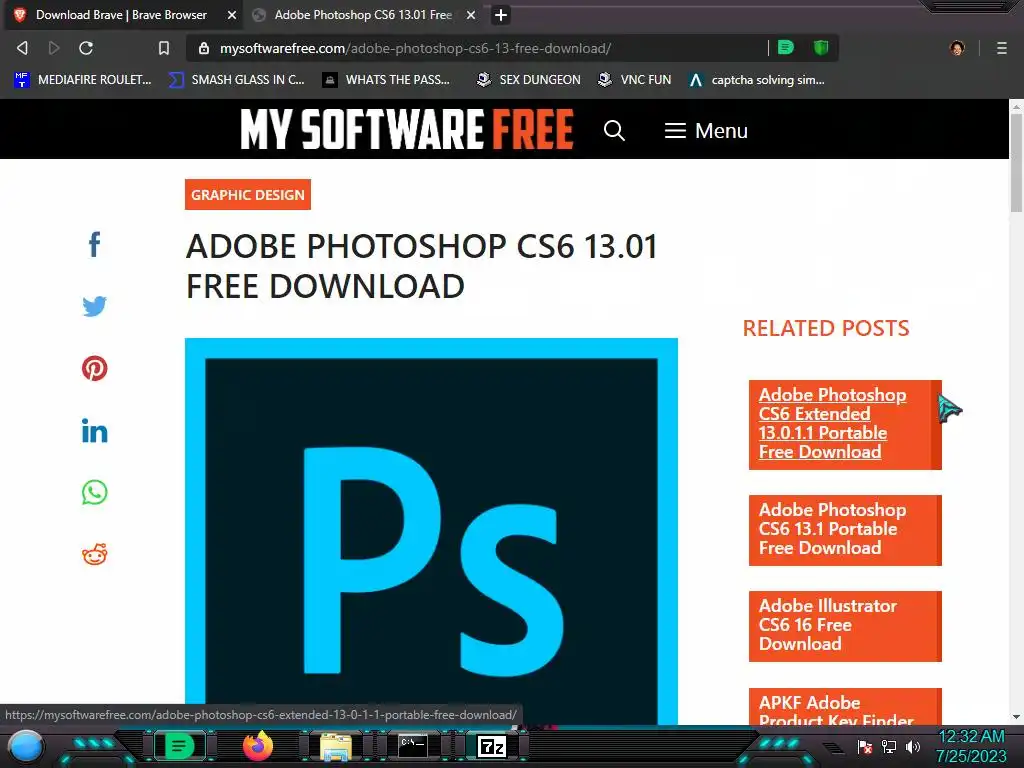Go back using the browser back arrow
1024x768 pixels.
[x=22, y=48]
